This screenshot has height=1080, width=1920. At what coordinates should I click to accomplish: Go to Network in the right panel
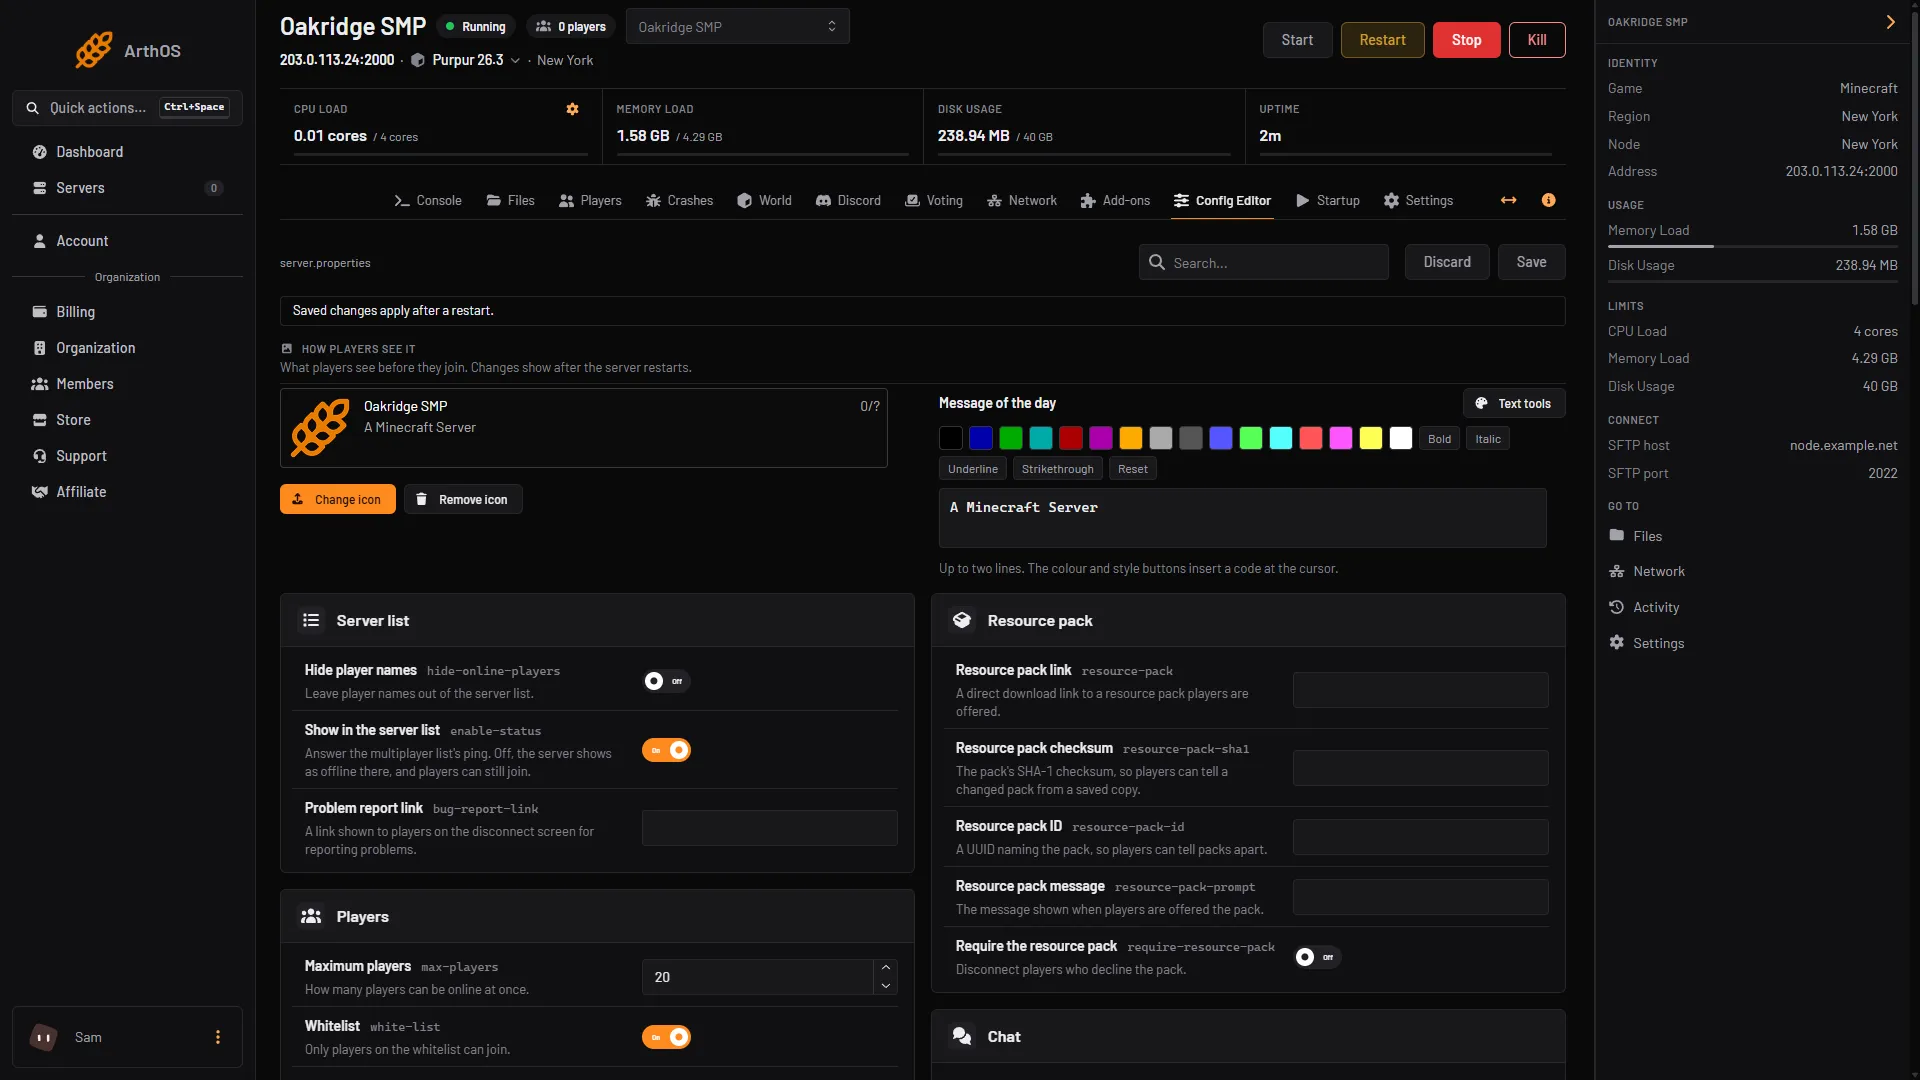(x=1646, y=571)
